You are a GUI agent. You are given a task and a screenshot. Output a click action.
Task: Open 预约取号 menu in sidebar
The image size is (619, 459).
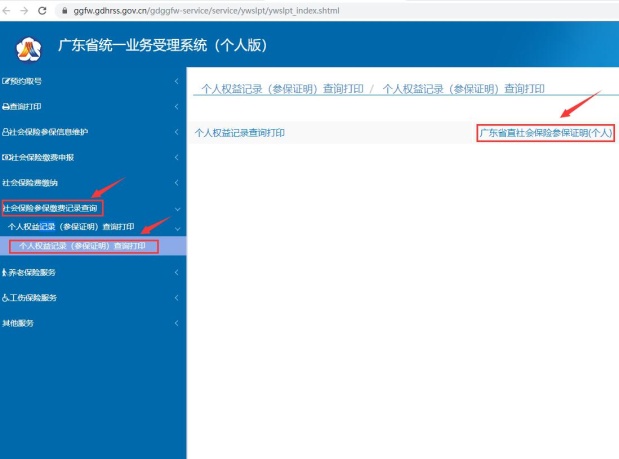pyautogui.click(x=28, y=81)
